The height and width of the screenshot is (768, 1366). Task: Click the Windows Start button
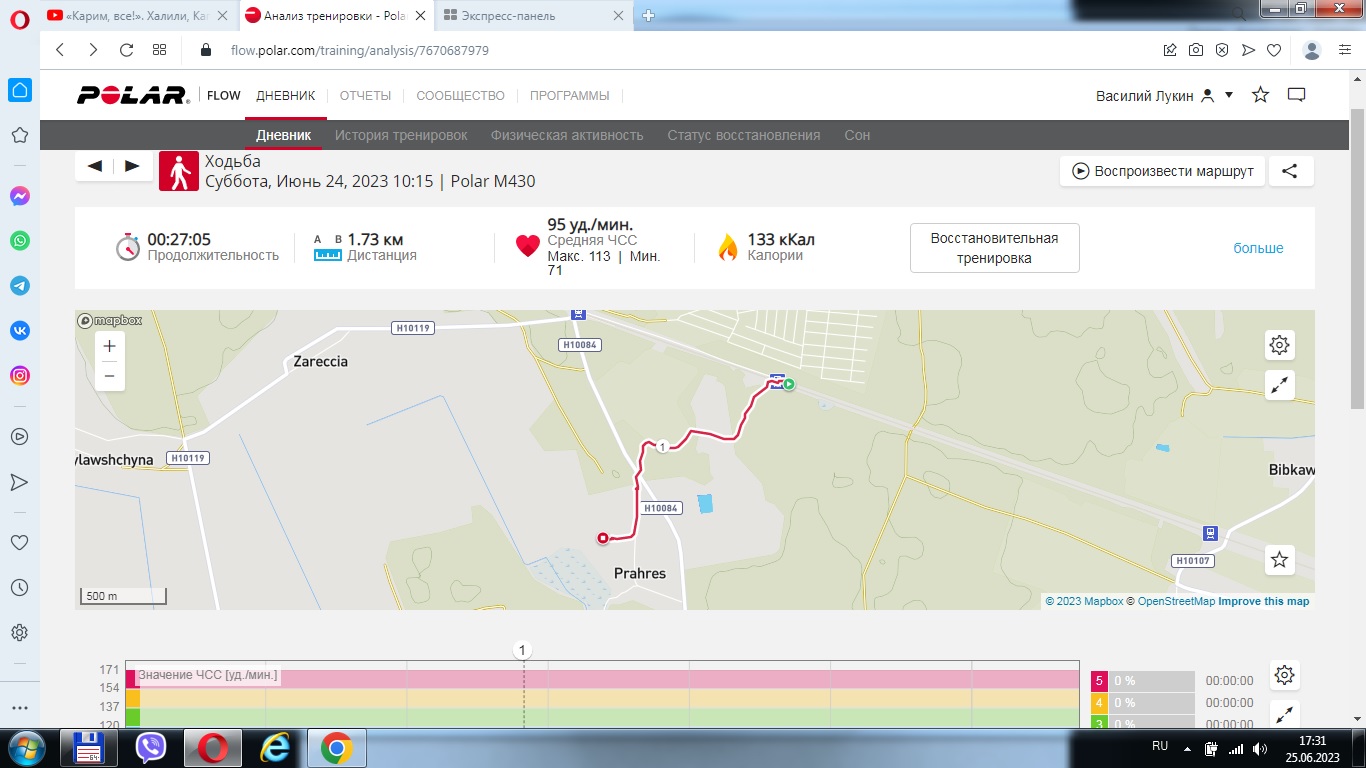(25, 748)
